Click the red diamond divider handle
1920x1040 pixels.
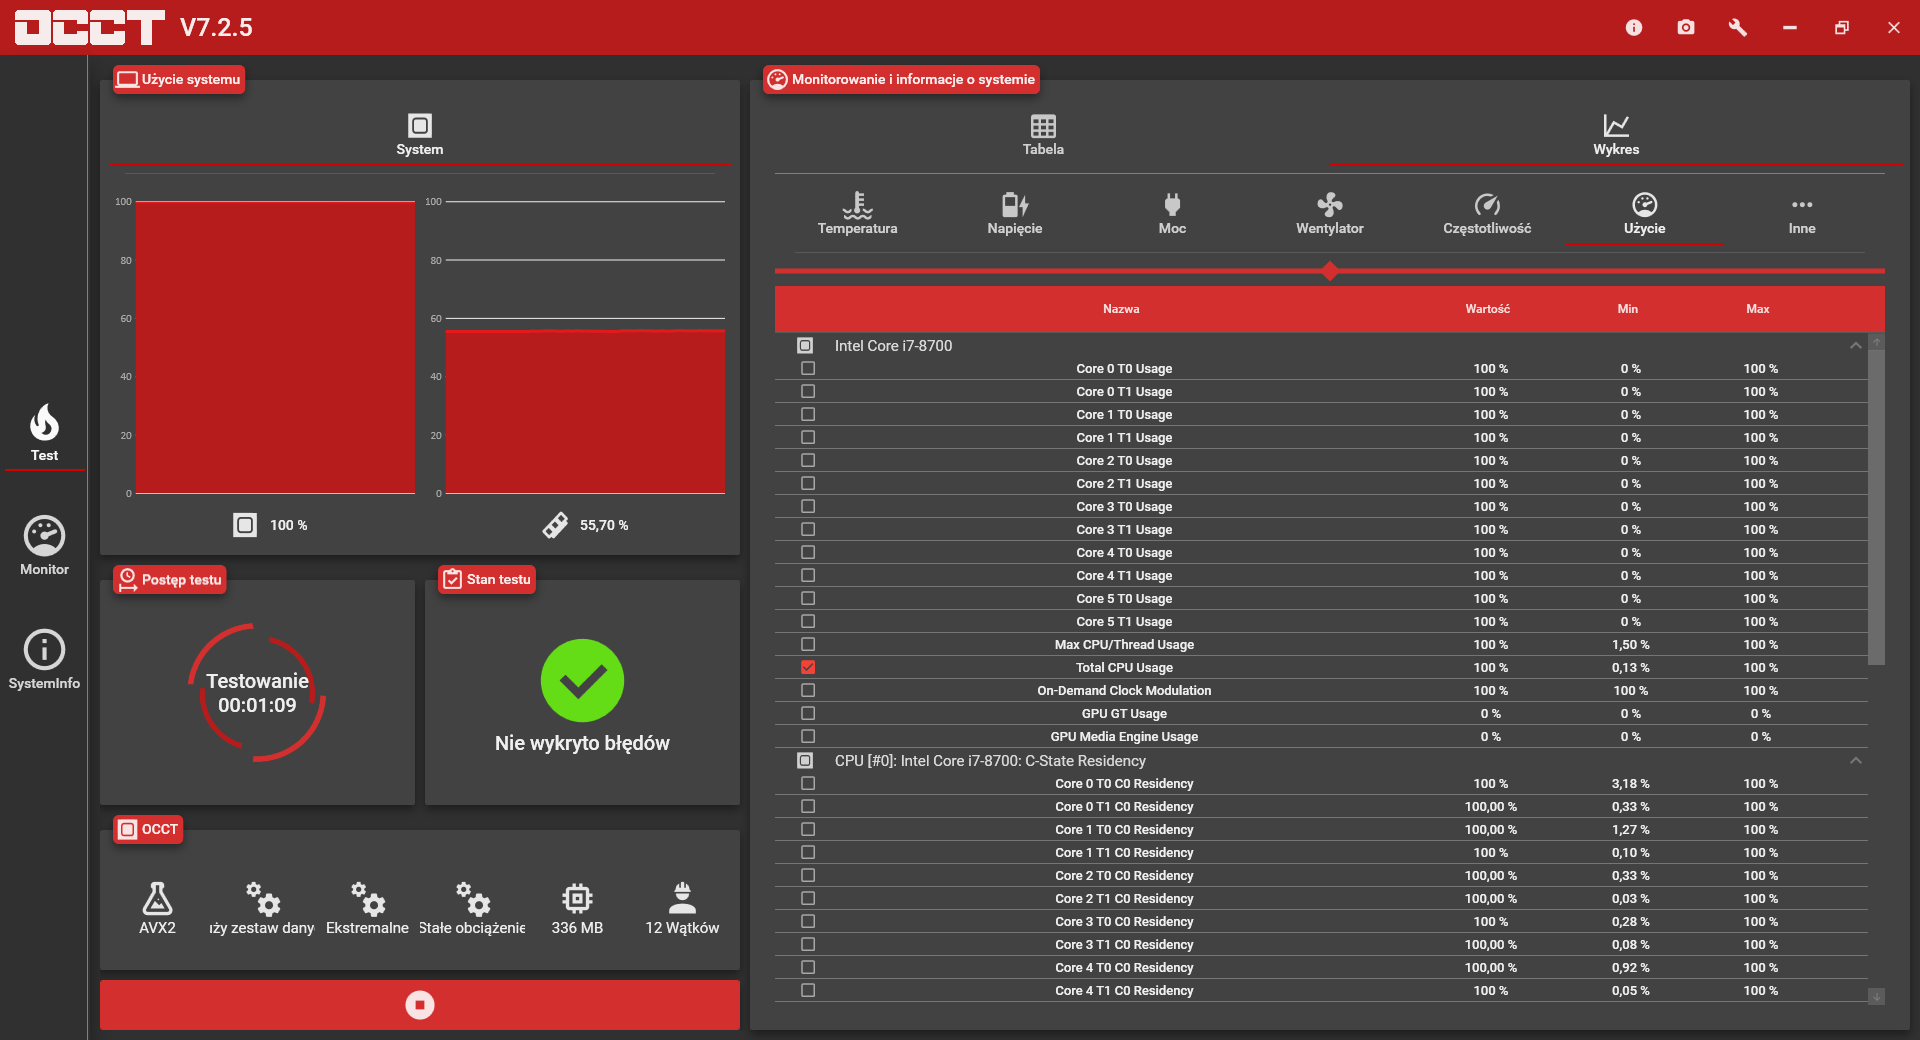point(1330,271)
